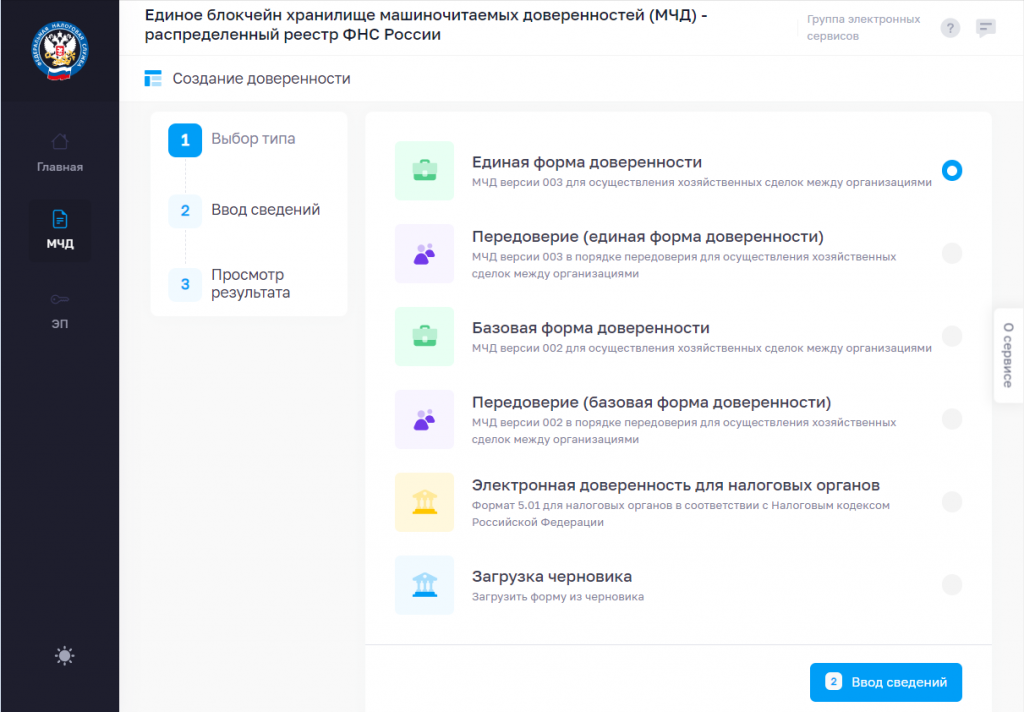Open the chat icon in the top bar
Viewport: 1024px width, 712px height.
(x=986, y=28)
